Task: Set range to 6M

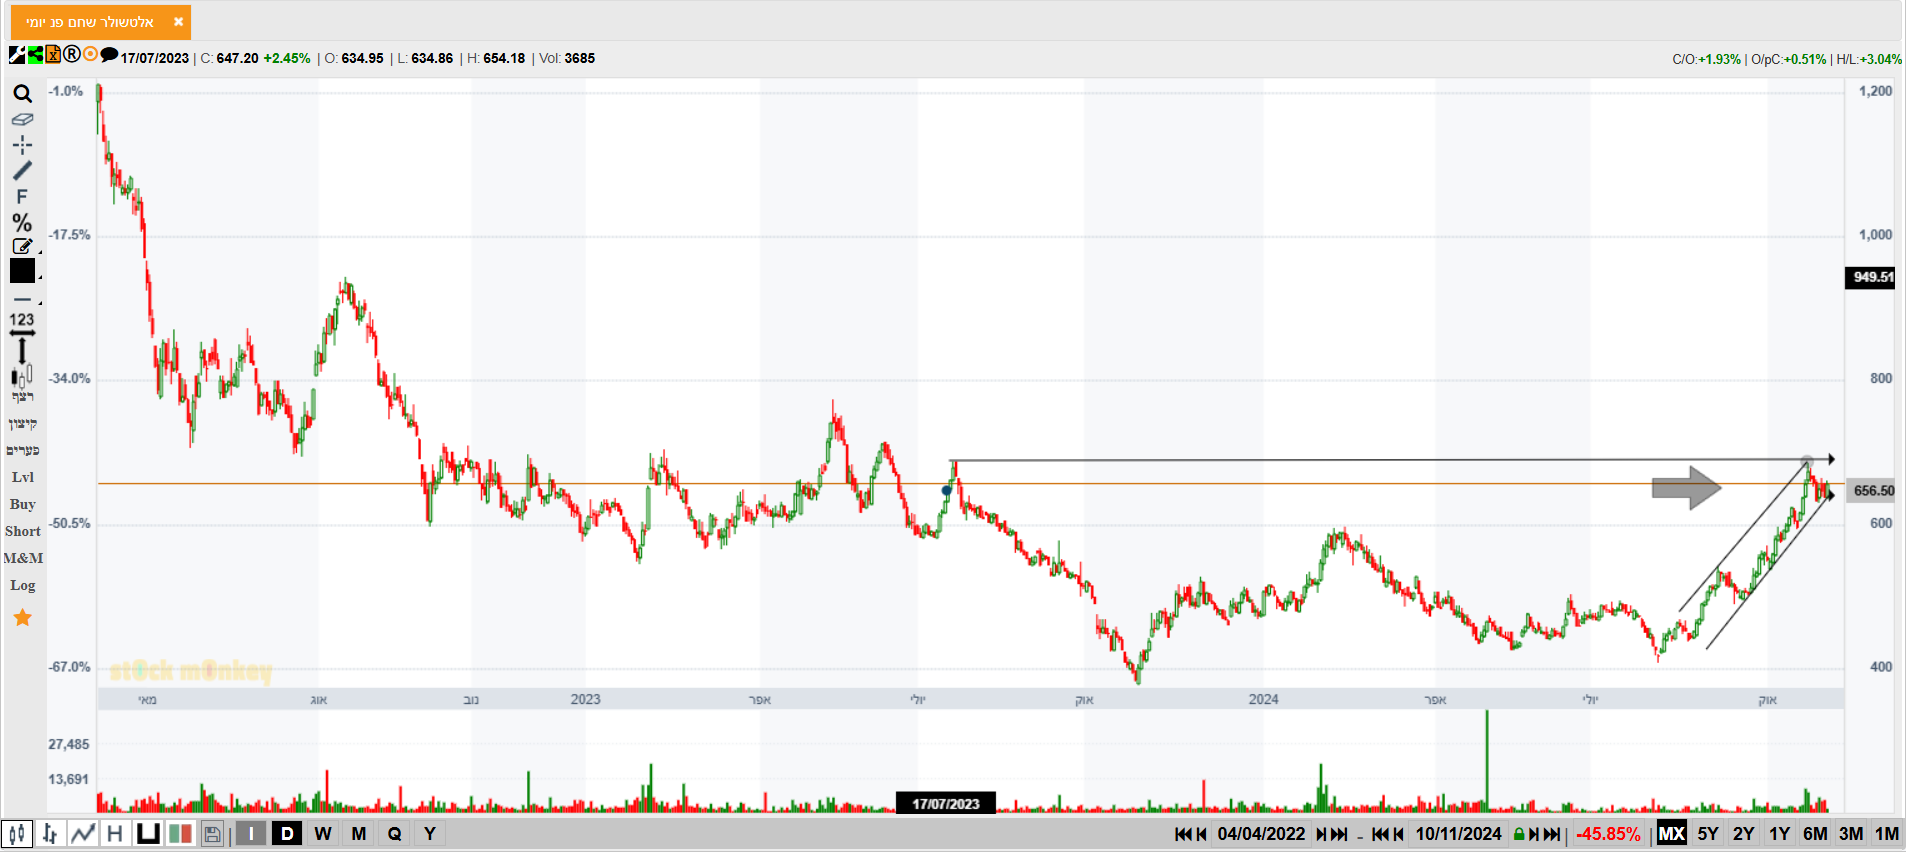Action: (x=1816, y=833)
